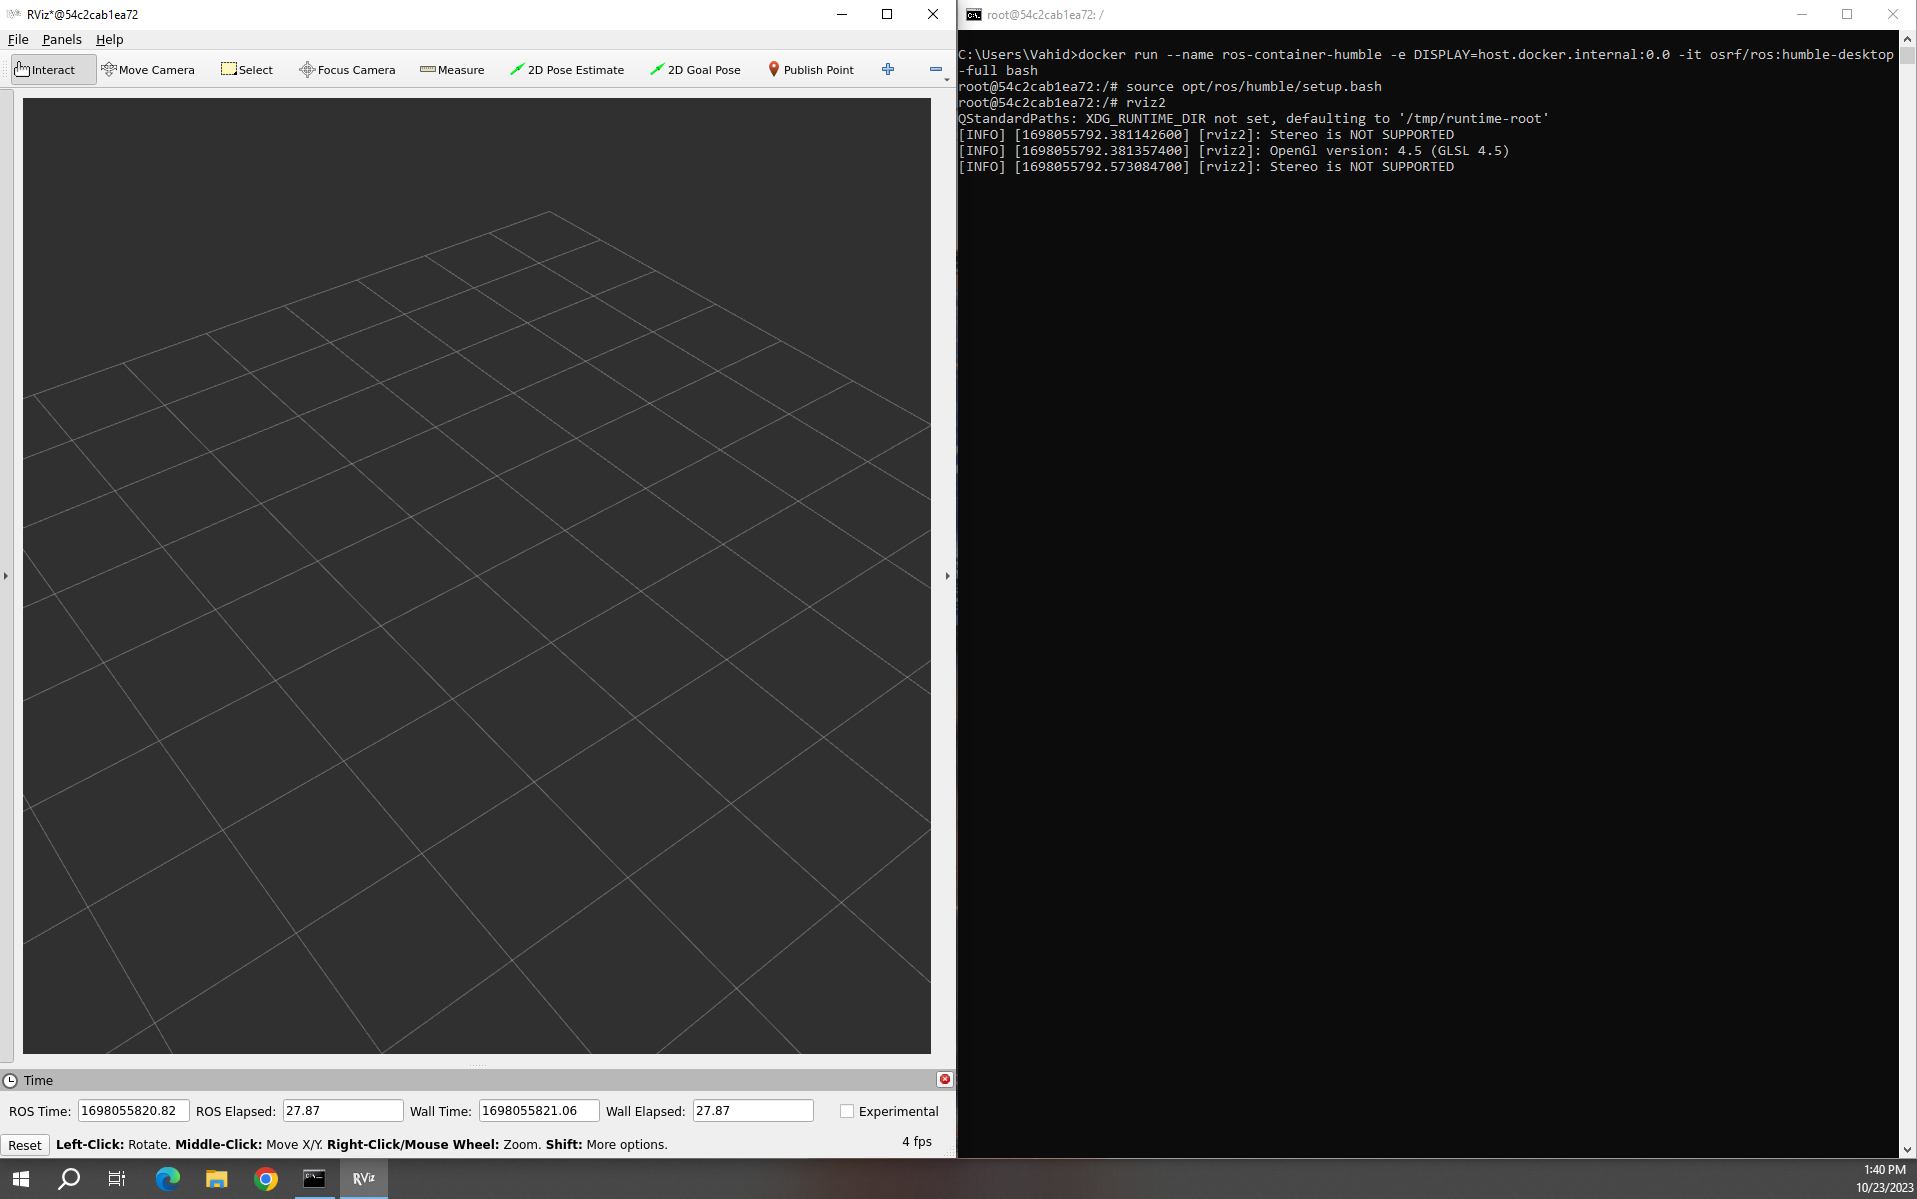
Task: Minimize the terminal window
Action: [x=1802, y=14]
